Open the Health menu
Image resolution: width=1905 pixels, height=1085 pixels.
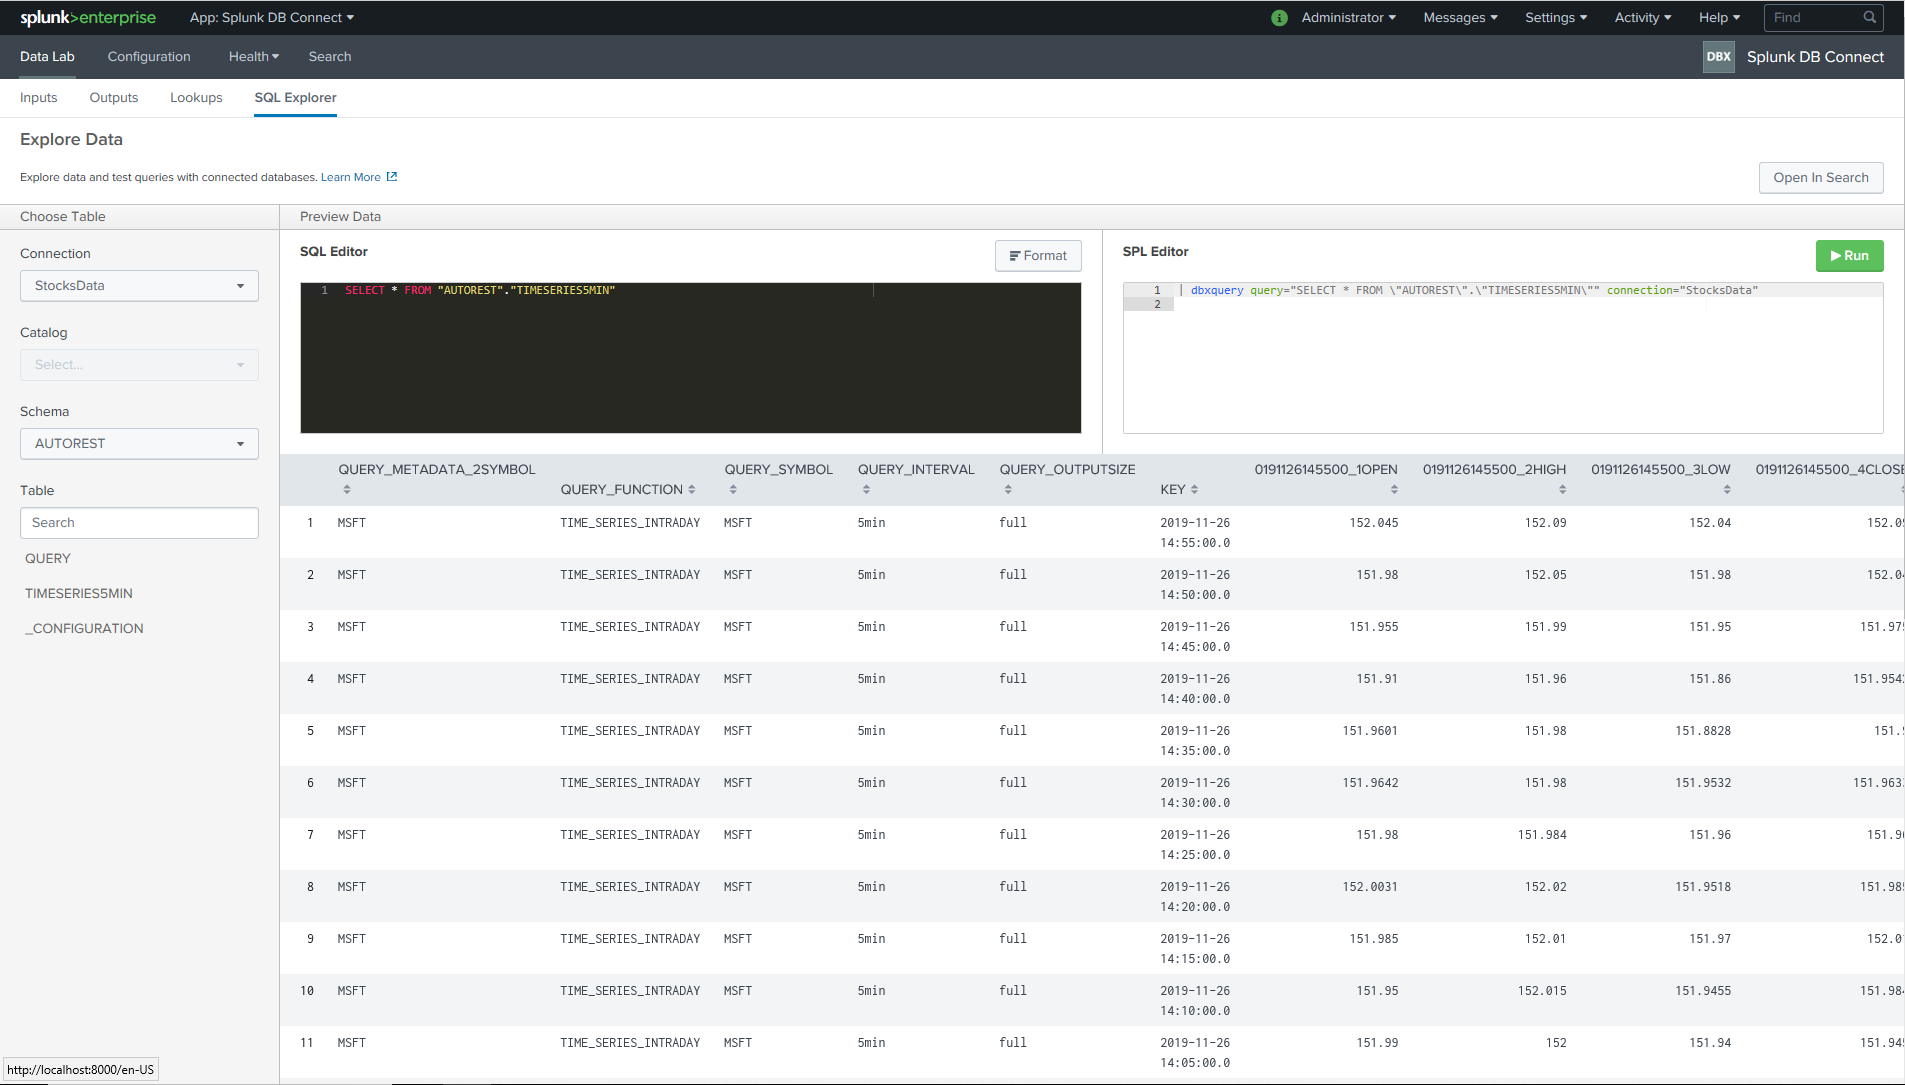(x=253, y=57)
